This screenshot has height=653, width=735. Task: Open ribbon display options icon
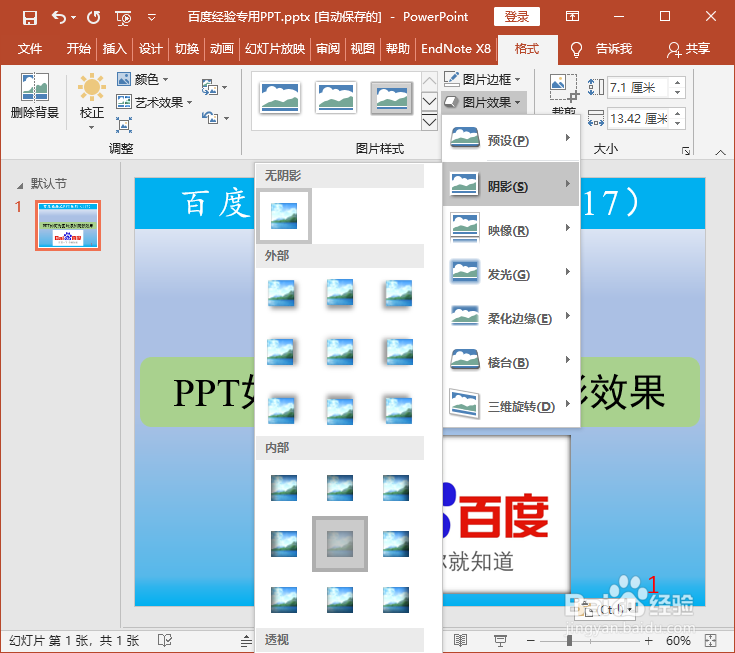click(572, 17)
